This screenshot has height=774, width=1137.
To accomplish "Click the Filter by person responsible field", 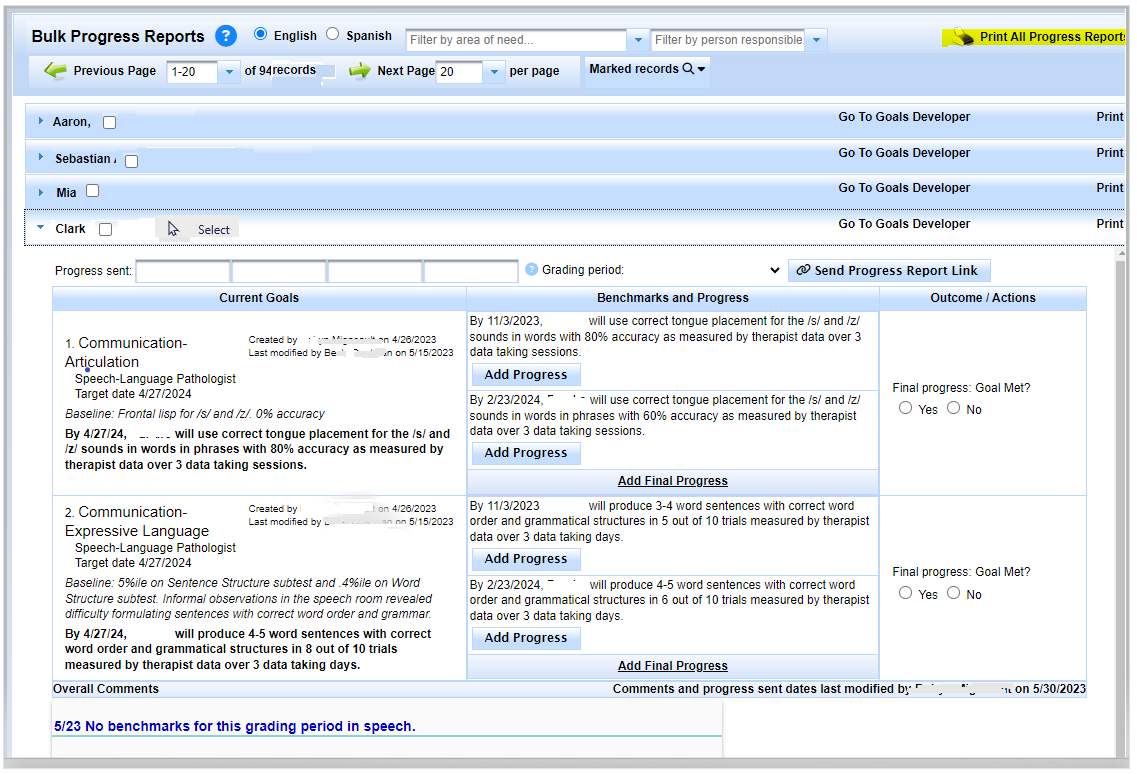I will click(x=728, y=40).
